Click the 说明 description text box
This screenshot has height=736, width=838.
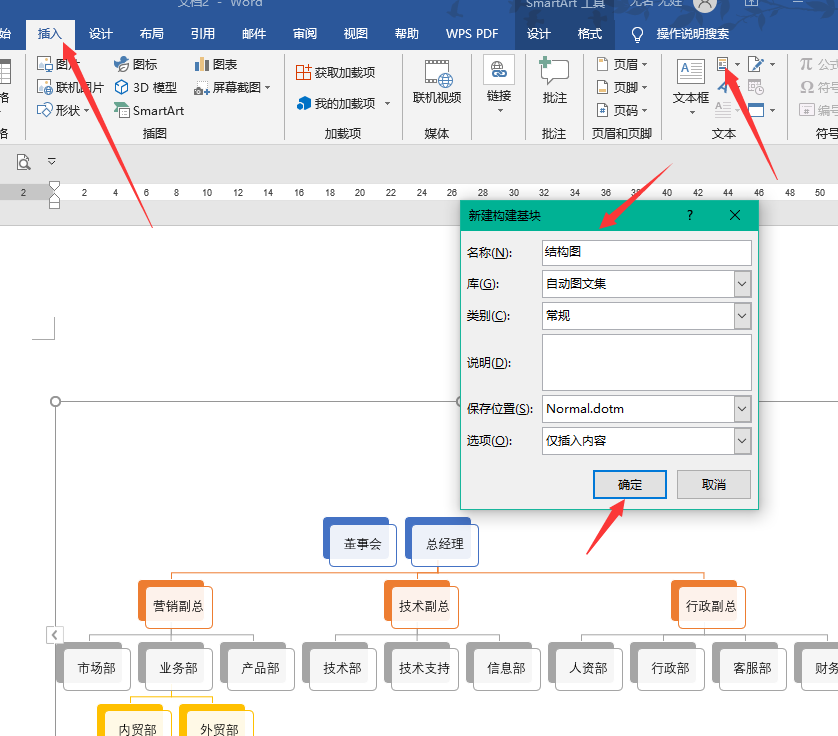(x=647, y=363)
